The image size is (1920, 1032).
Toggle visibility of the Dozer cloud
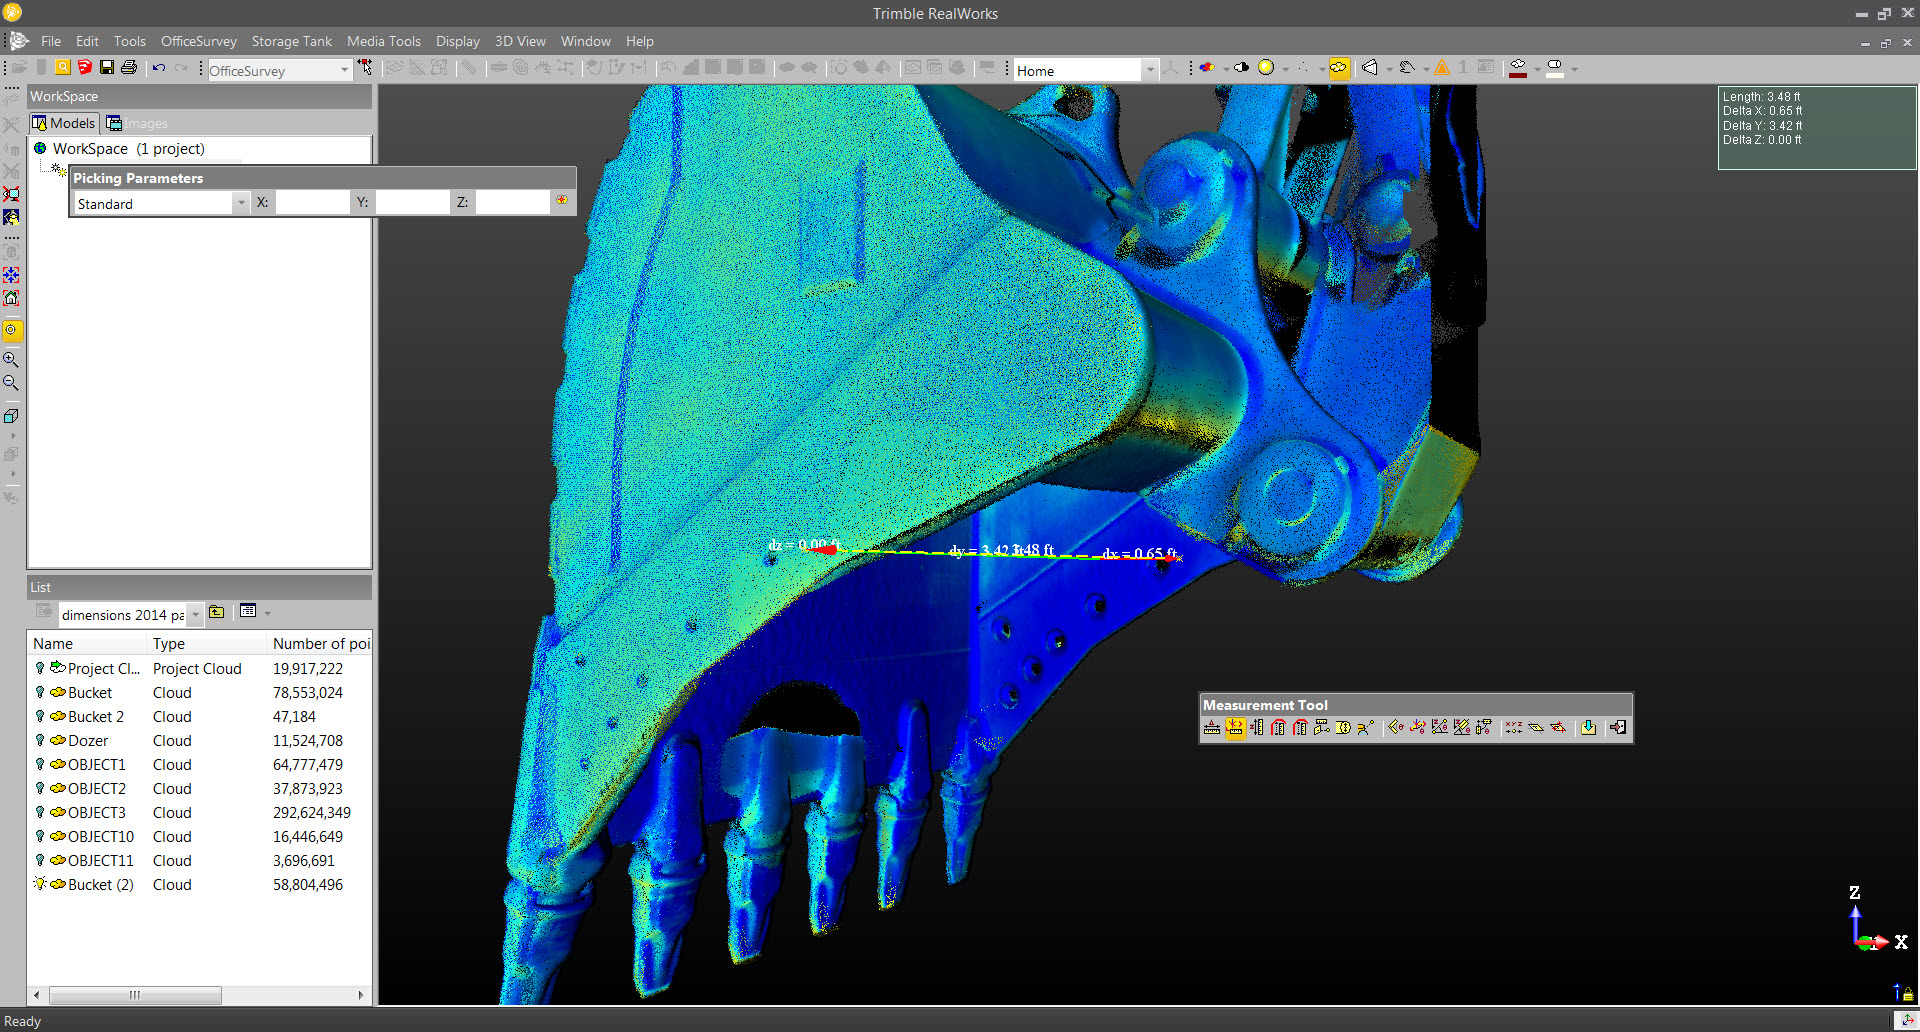point(40,741)
